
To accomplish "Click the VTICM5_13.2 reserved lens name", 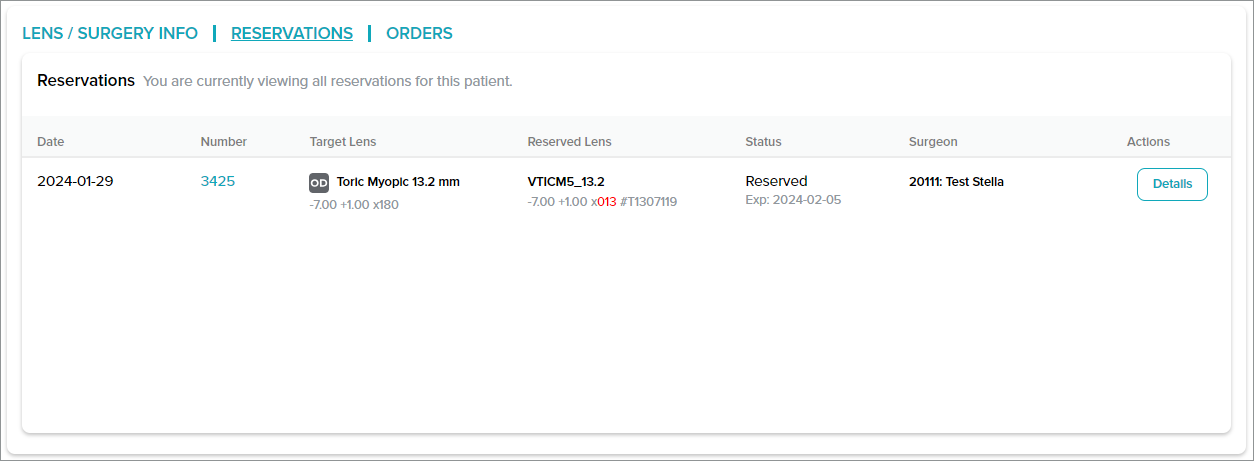I will tap(566, 182).
